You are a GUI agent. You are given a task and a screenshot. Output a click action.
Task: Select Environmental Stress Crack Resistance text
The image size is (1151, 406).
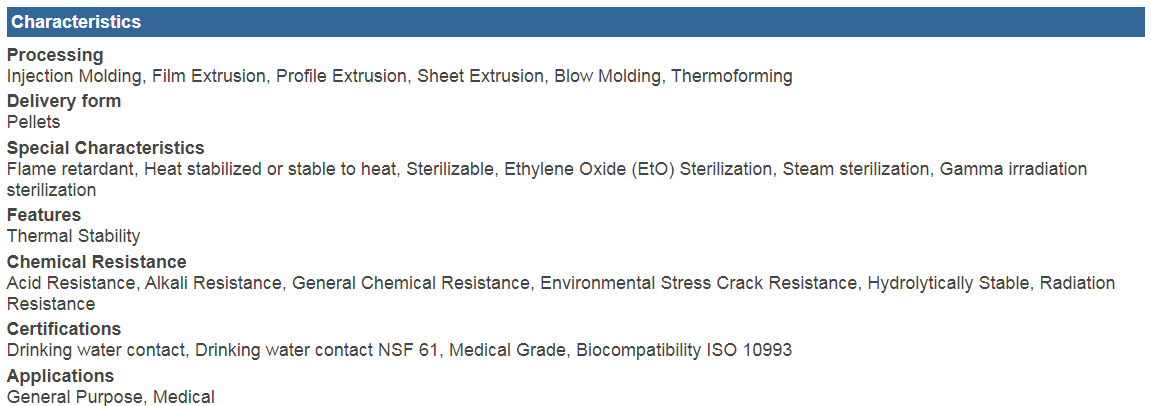[698, 283]
